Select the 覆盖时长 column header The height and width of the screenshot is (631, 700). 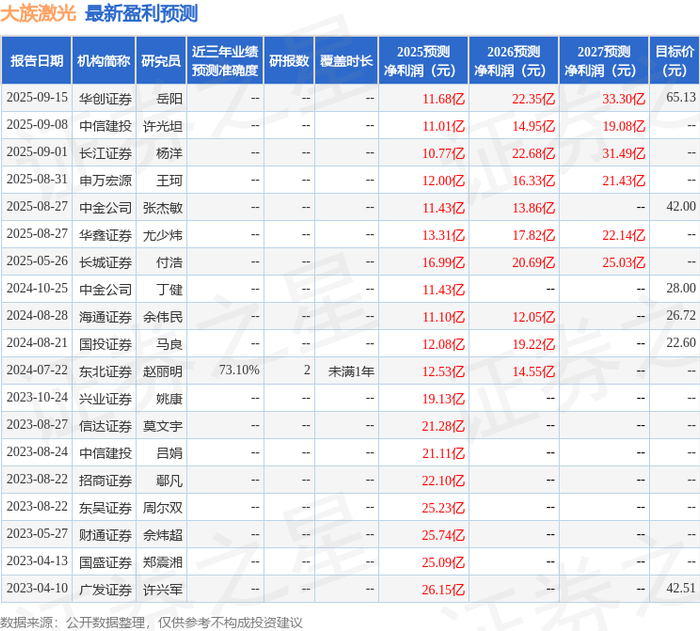coord(346,61)
